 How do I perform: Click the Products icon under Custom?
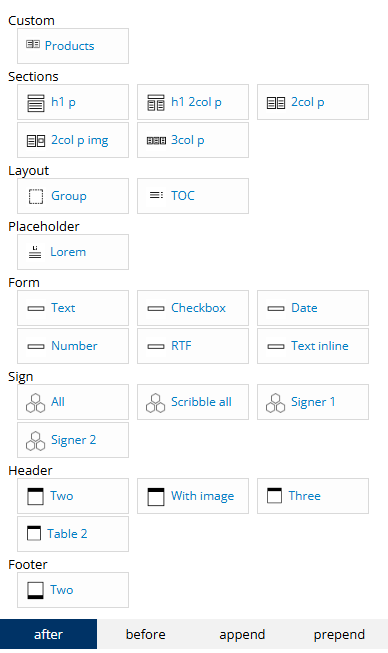33,44
